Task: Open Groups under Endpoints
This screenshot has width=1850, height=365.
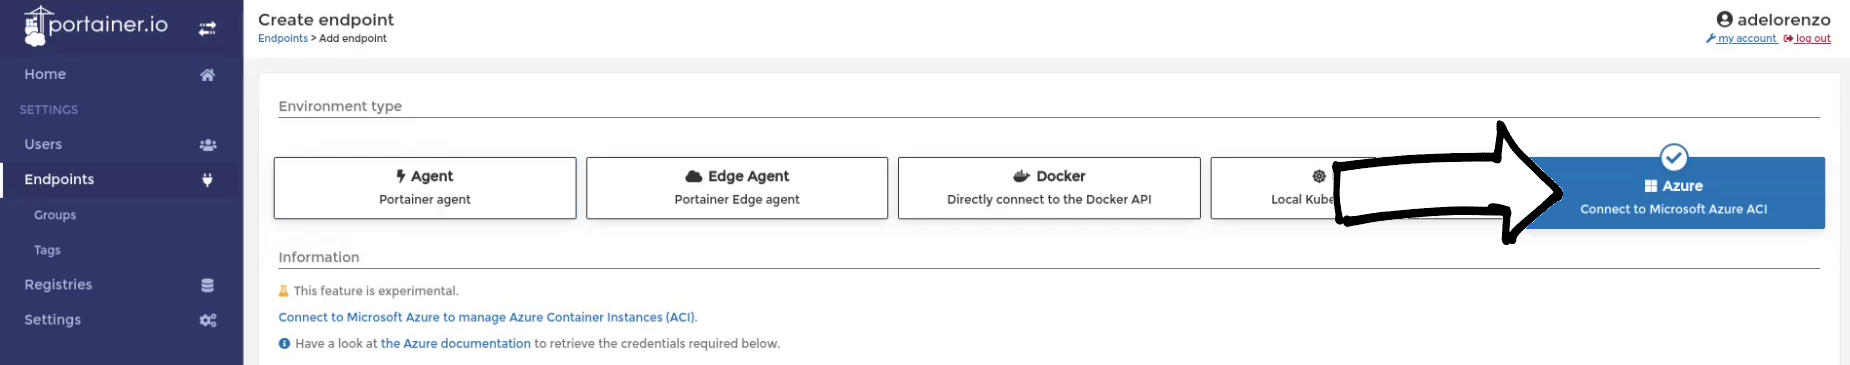Action: (55, 215)
